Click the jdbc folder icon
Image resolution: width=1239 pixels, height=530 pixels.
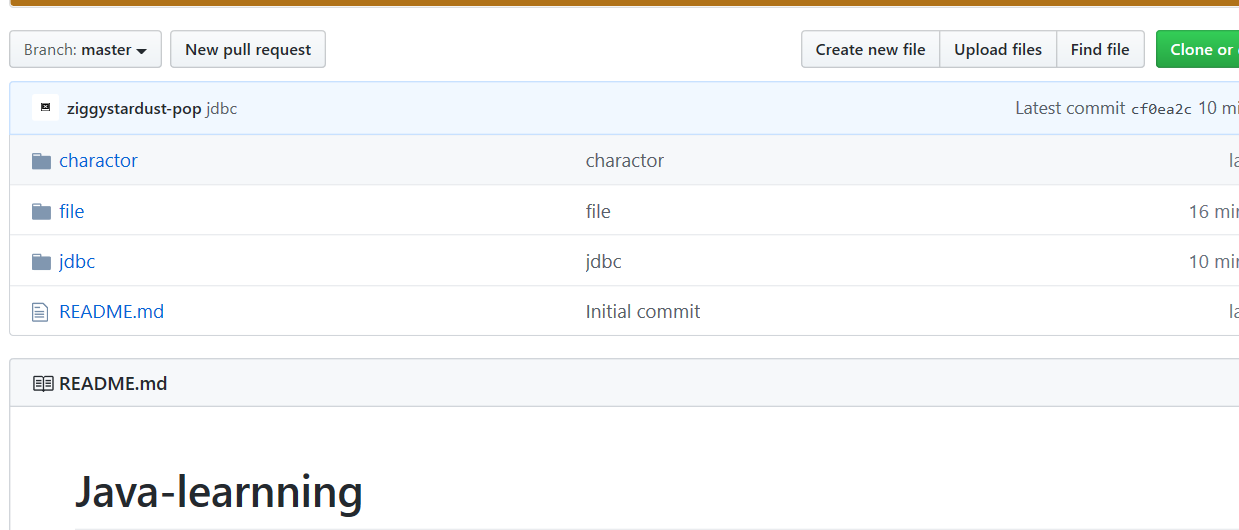(x=41, y=262)
